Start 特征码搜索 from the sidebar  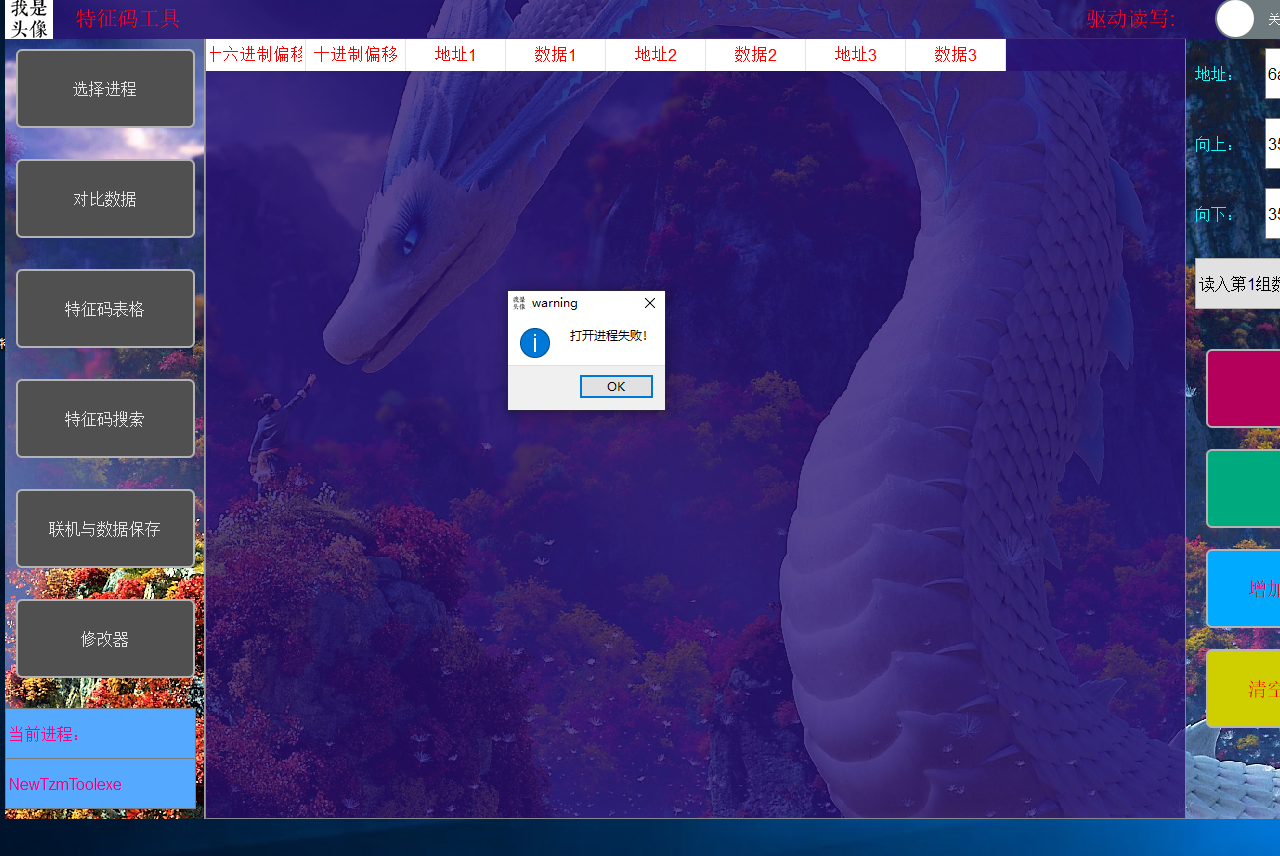tap(105, 418)
